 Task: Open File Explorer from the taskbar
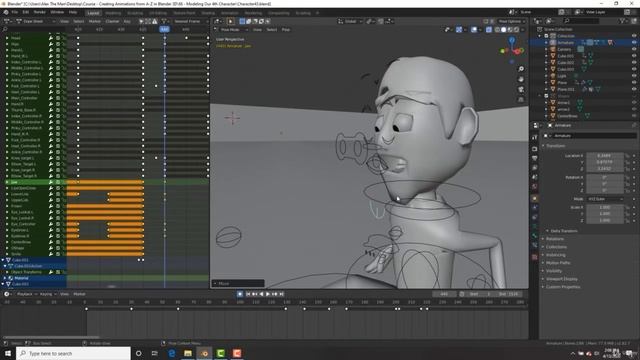pyautogui.click(x=188, y=353)
